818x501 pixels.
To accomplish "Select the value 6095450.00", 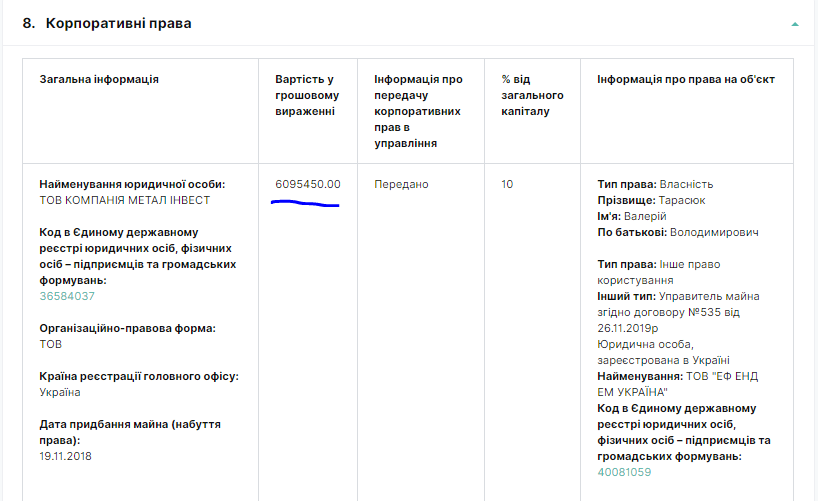I will (x=308, y=184).
